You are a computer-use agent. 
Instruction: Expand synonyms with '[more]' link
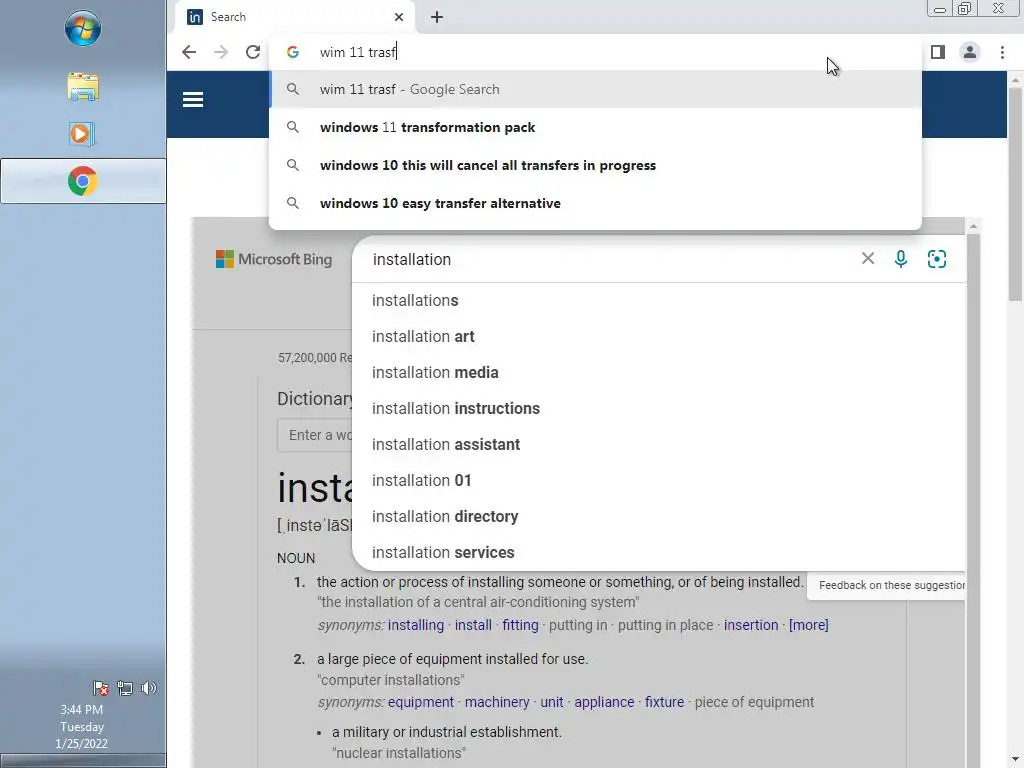coord(808,625)
